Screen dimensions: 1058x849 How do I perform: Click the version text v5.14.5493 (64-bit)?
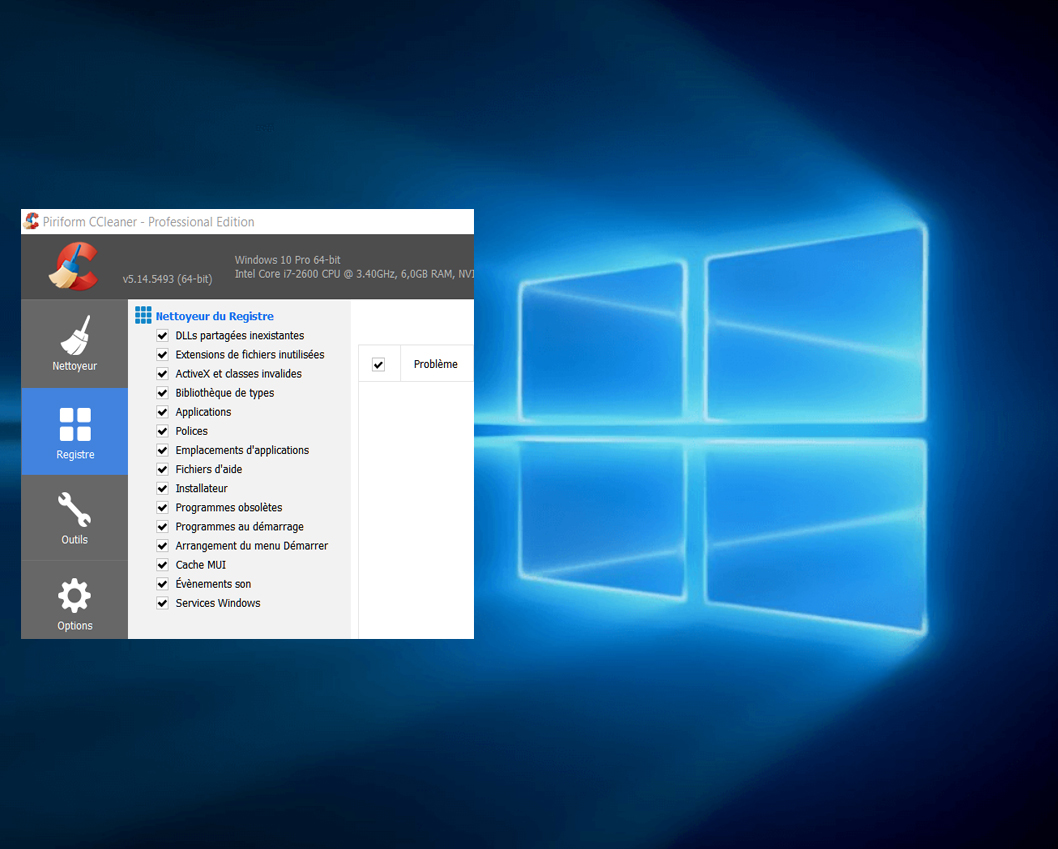coord(167,279)
